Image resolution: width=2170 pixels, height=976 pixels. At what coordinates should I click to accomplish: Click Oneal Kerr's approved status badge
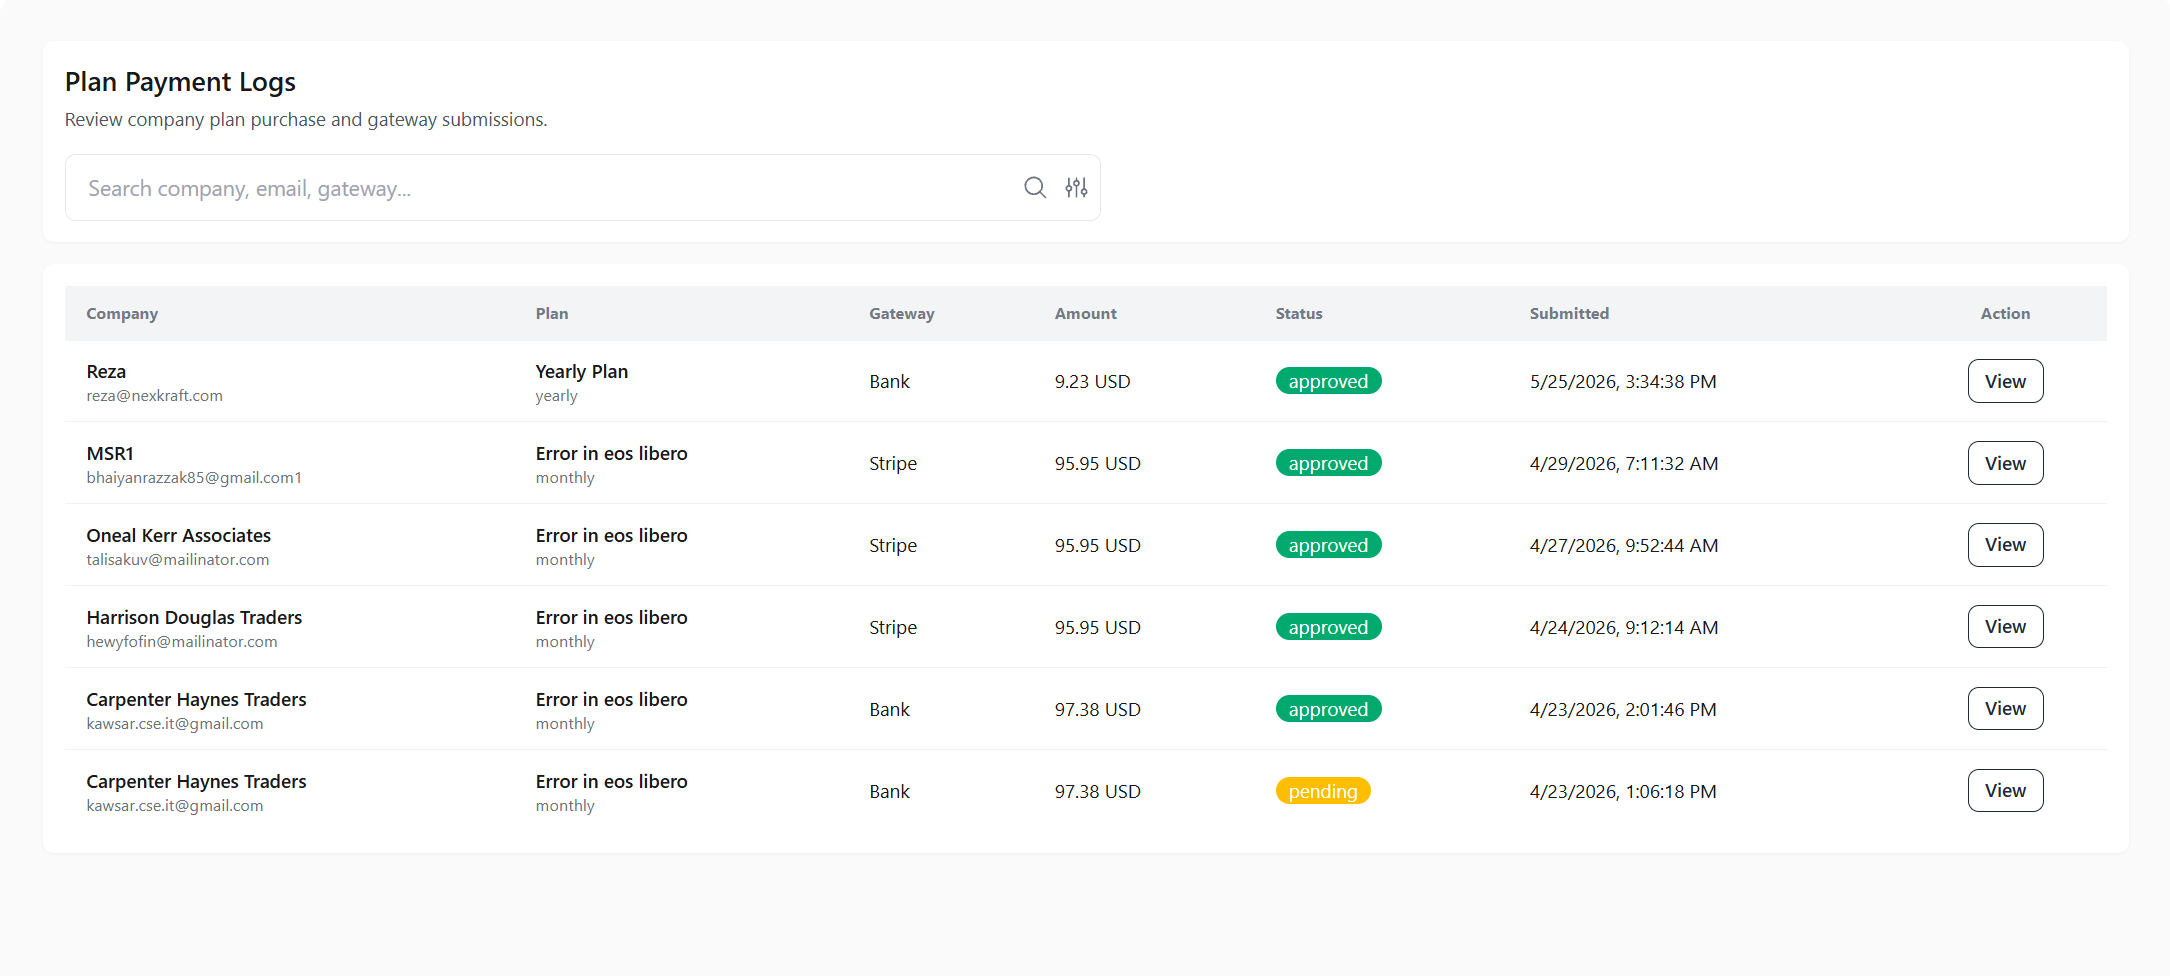click(1328, 545)
